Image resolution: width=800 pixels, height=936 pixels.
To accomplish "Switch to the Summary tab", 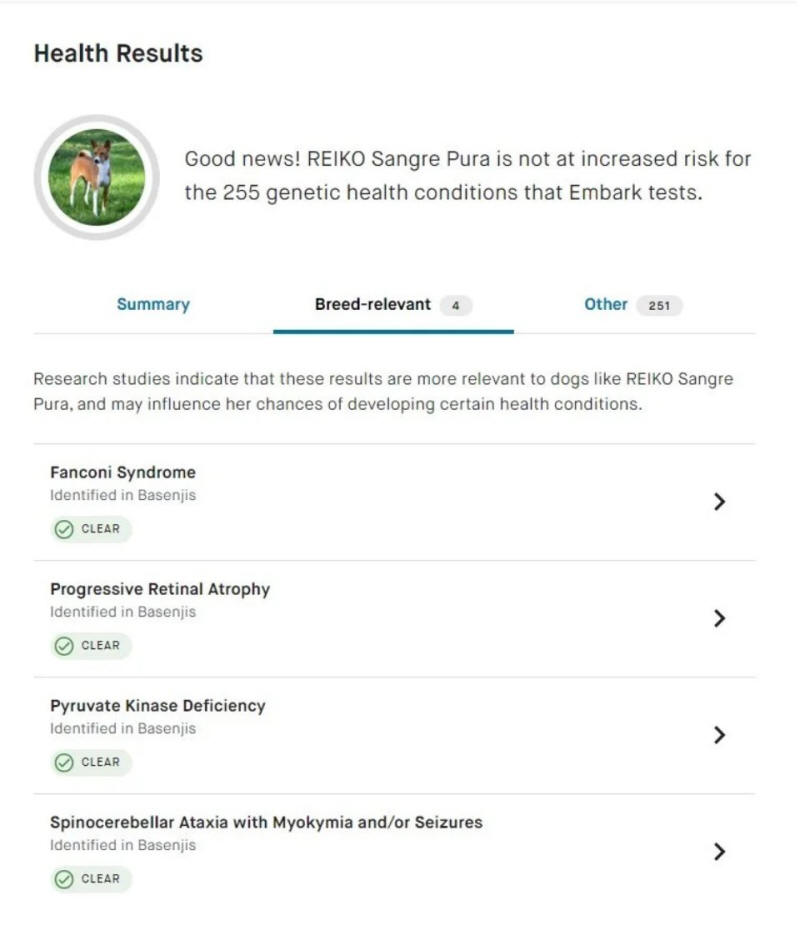I will point(153,305).
